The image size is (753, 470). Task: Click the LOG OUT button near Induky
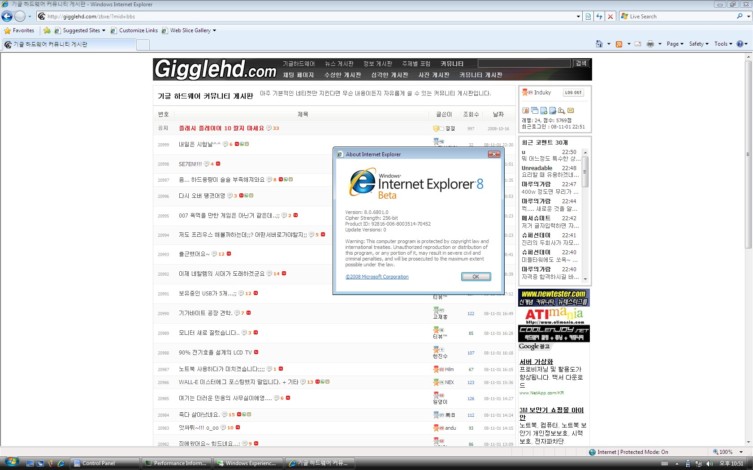[573, 93]
